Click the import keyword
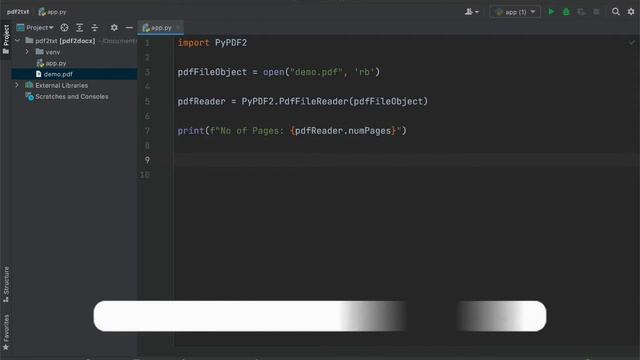The height and width of the screenshot is (360, 640). click(193, 43)
